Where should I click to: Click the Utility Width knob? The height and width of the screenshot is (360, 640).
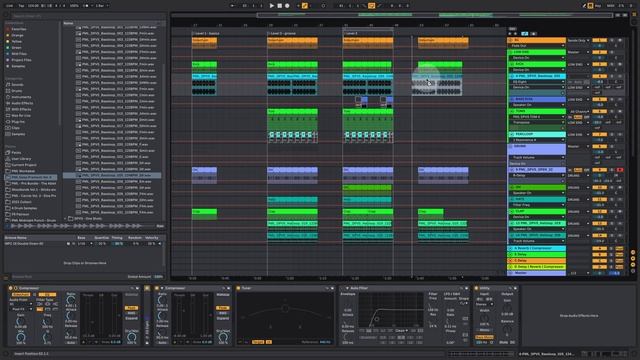[x=484, y=318]
